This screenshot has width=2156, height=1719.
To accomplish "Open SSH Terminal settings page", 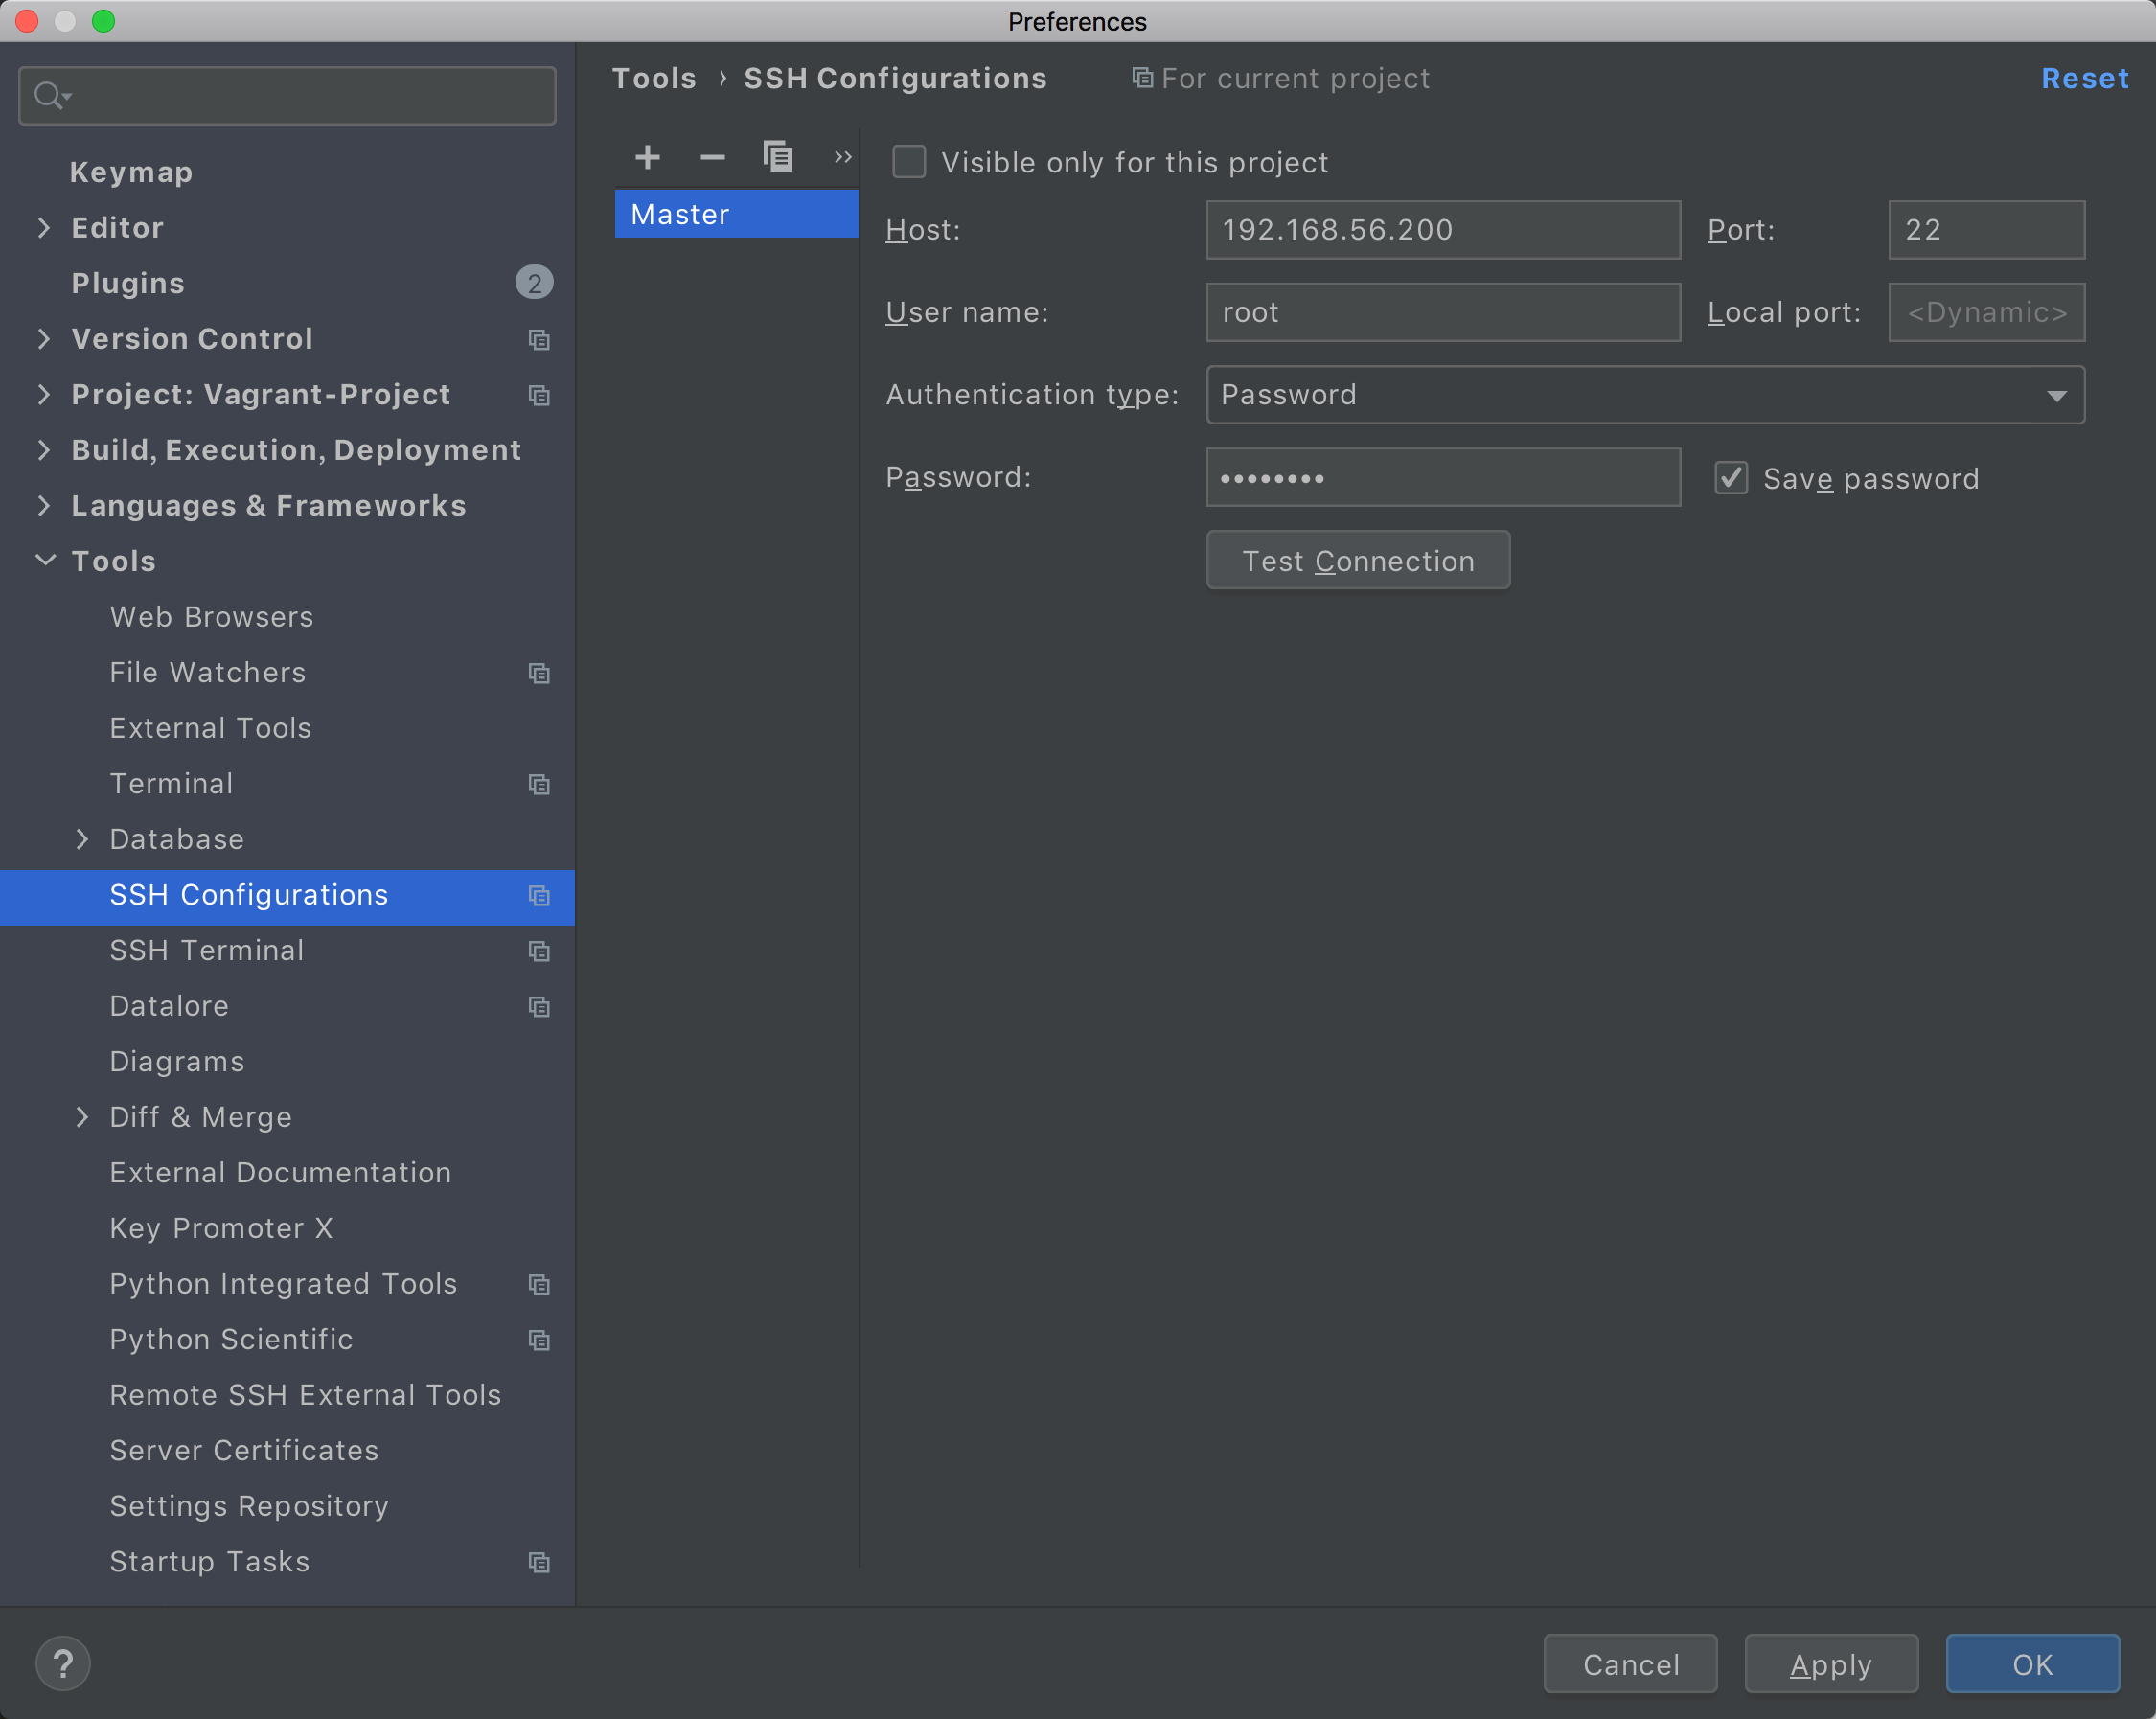I will [x=207, y=950].
